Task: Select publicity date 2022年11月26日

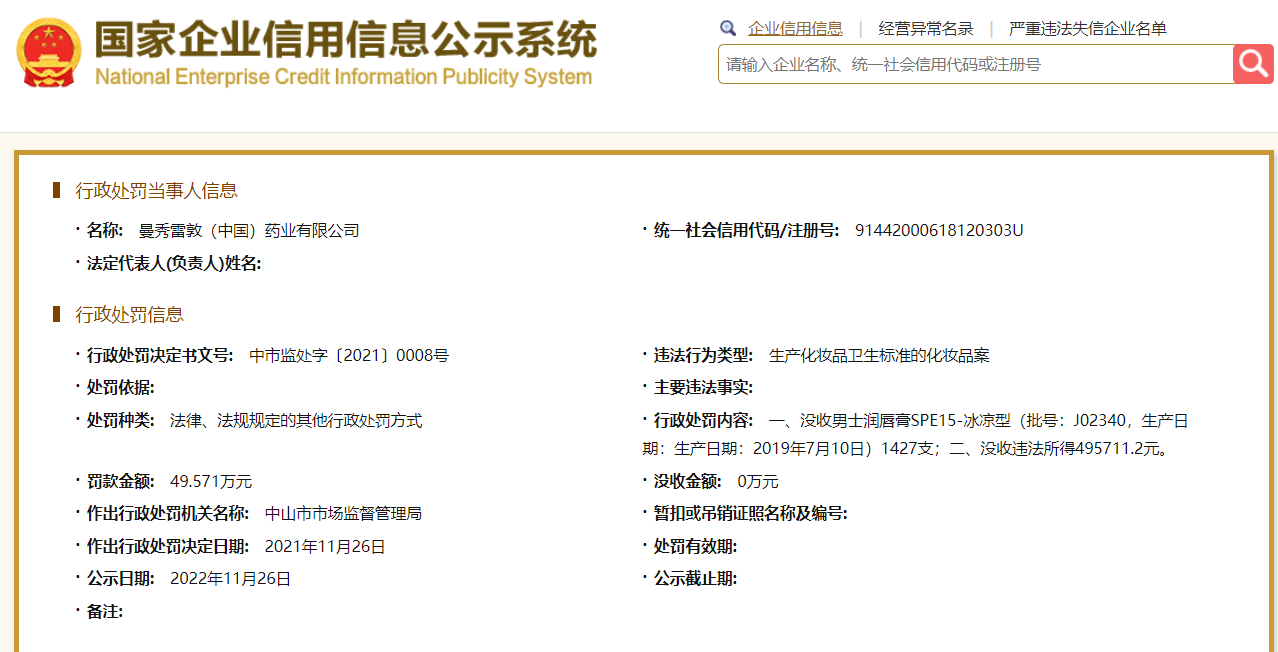Action: pyautogui.click(x=231, y=579)
